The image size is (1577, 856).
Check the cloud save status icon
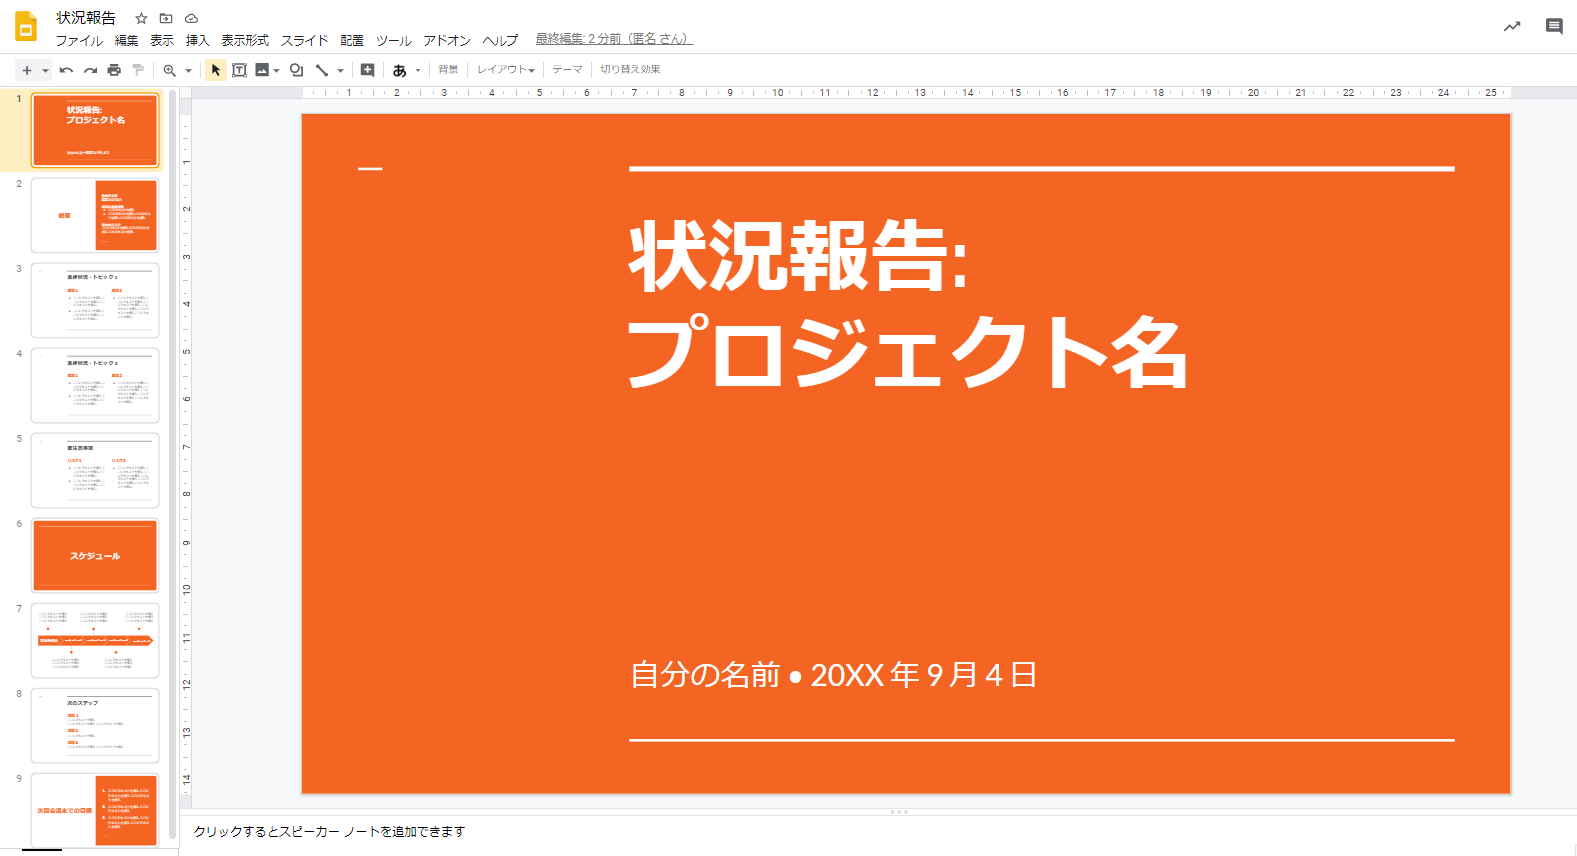pyautogui.click(x=192, y=18)
